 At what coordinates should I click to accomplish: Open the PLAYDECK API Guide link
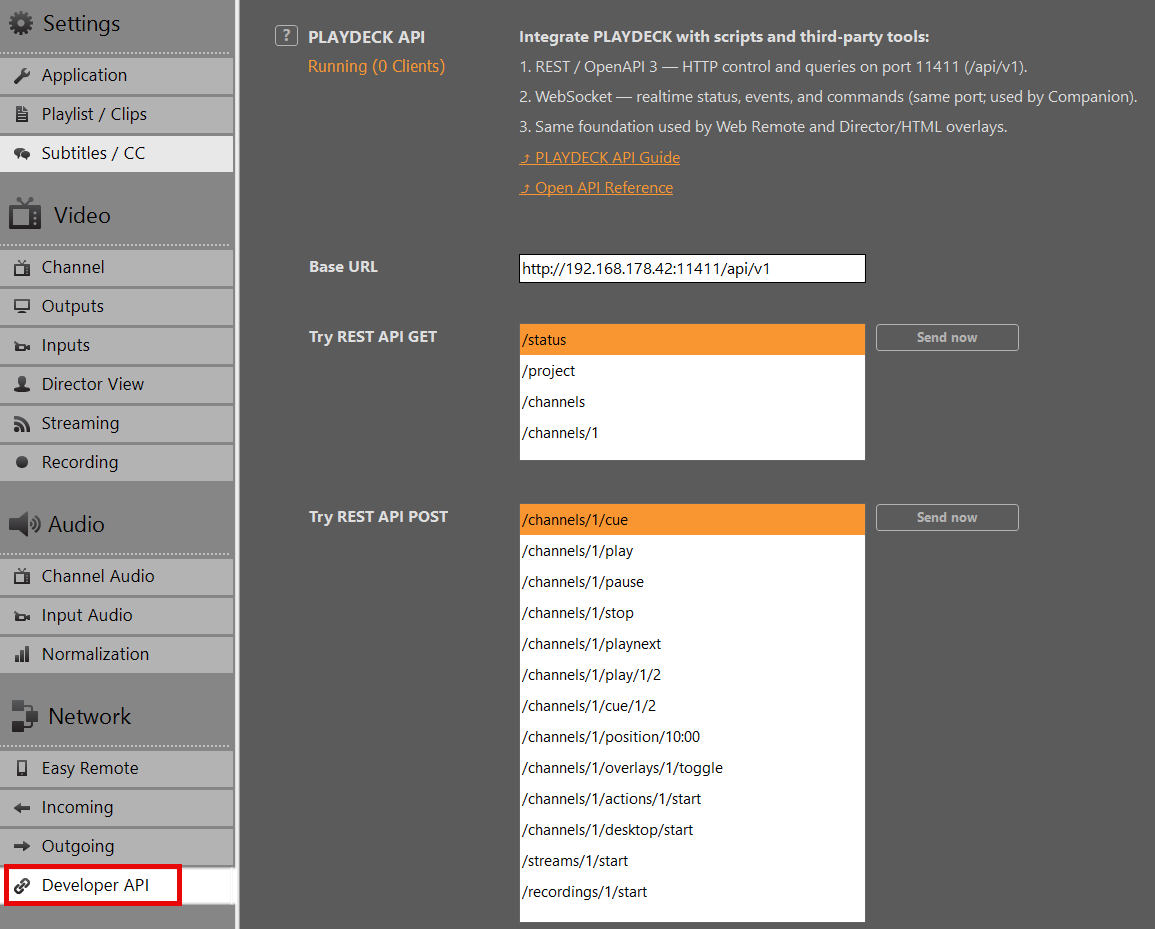[x=600, y=158]
